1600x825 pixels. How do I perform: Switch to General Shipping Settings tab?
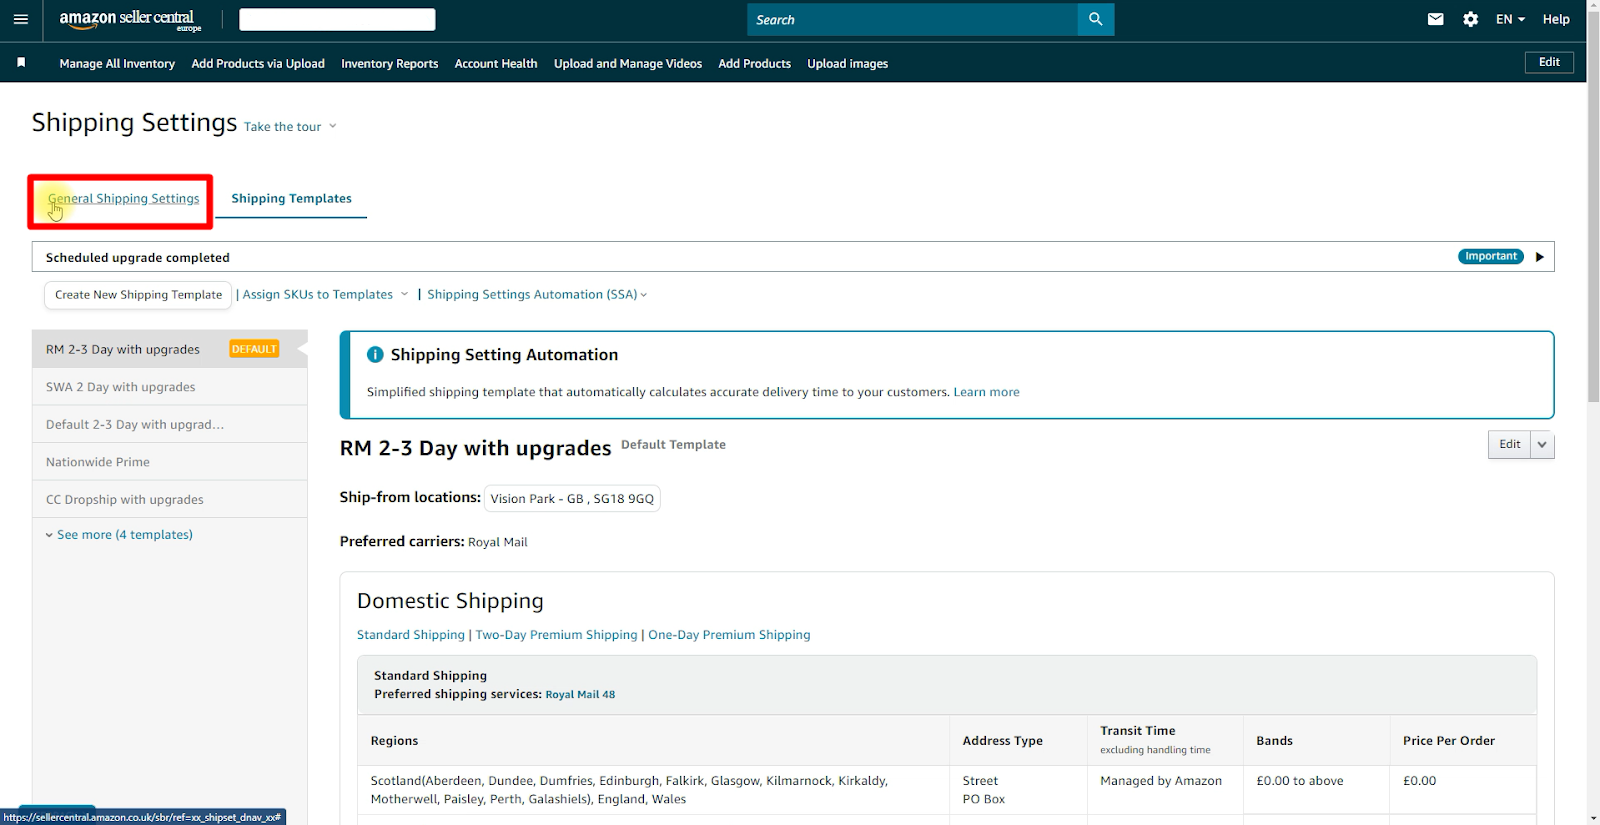click(124, 199)
